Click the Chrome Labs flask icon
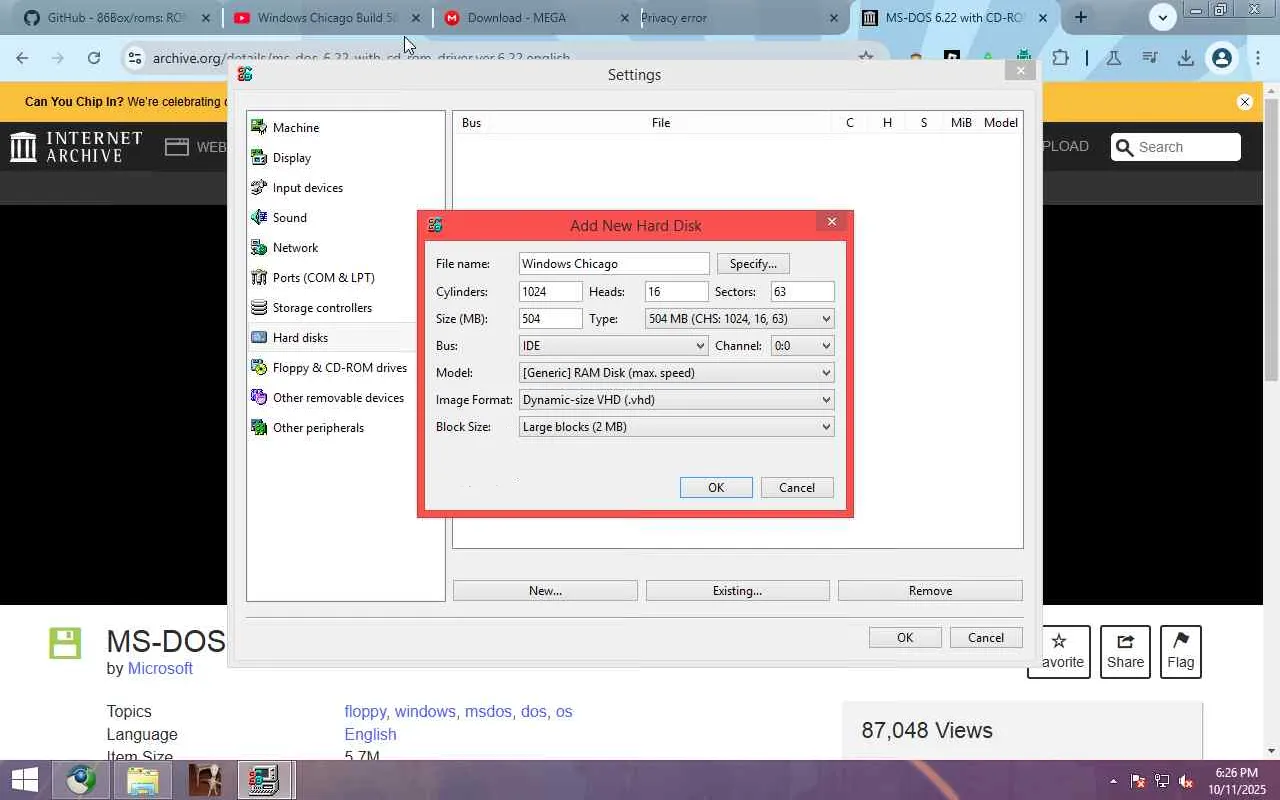The height and width of the screenshot is (800, 1280). 1114,58
